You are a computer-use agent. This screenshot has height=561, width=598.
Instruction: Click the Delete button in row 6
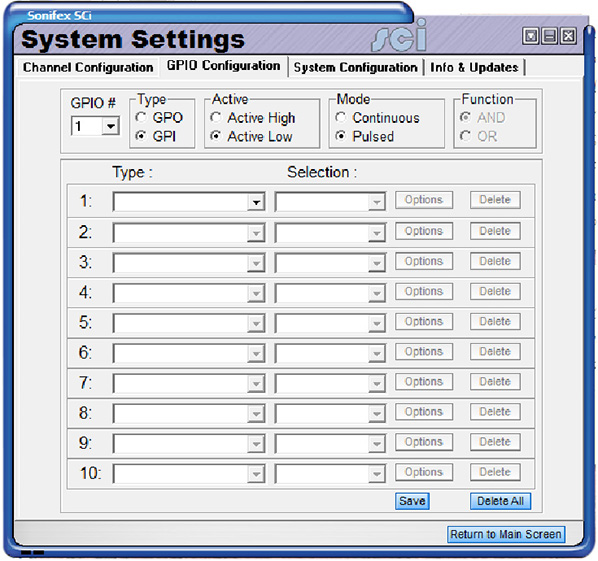click(x=495, y=352)
